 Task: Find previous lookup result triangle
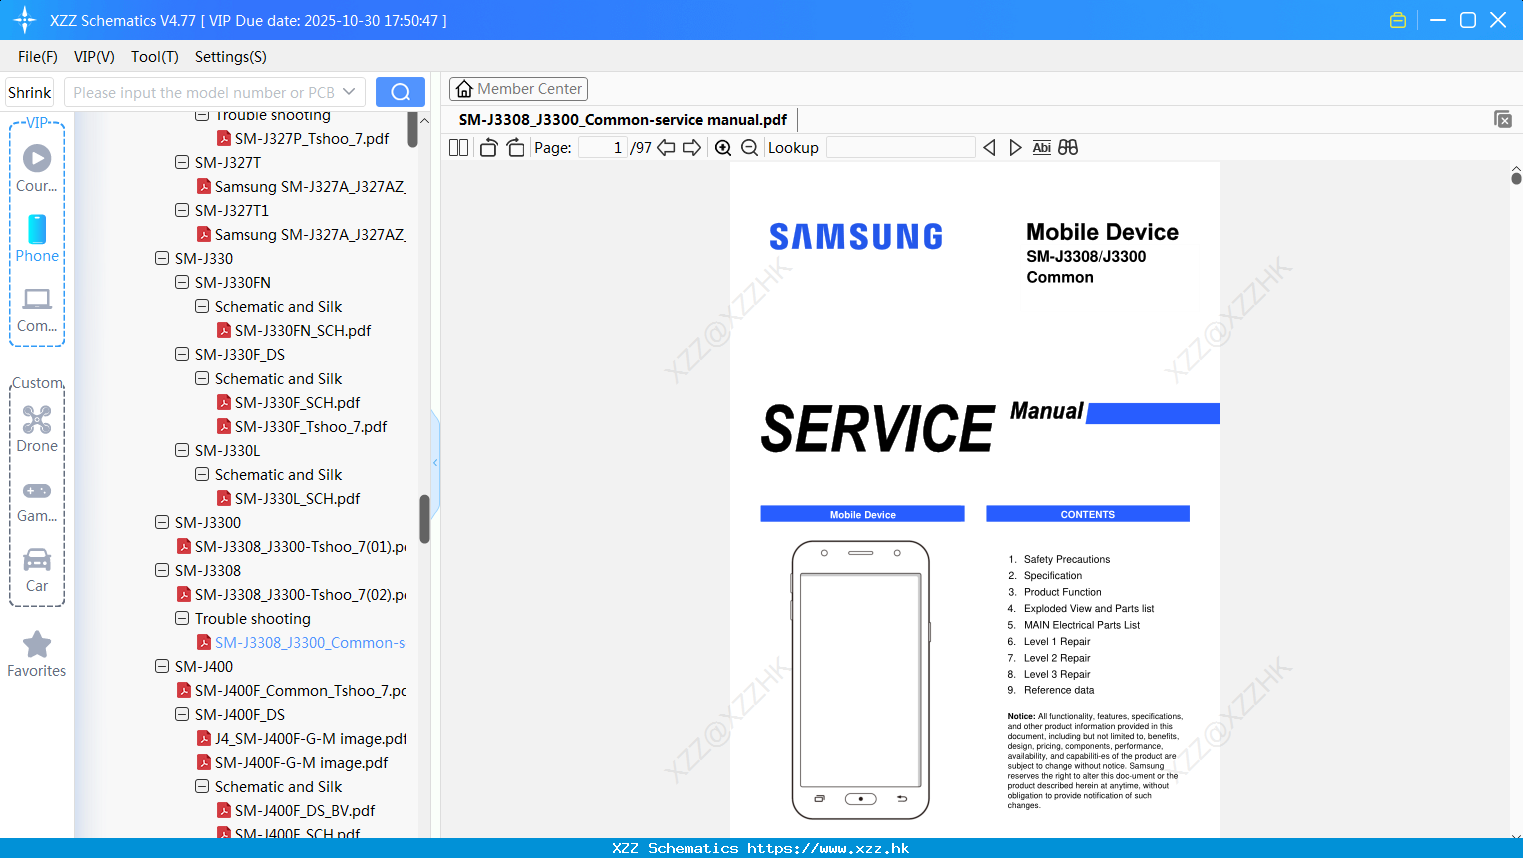pyautogui.click(x=989, y=148)
